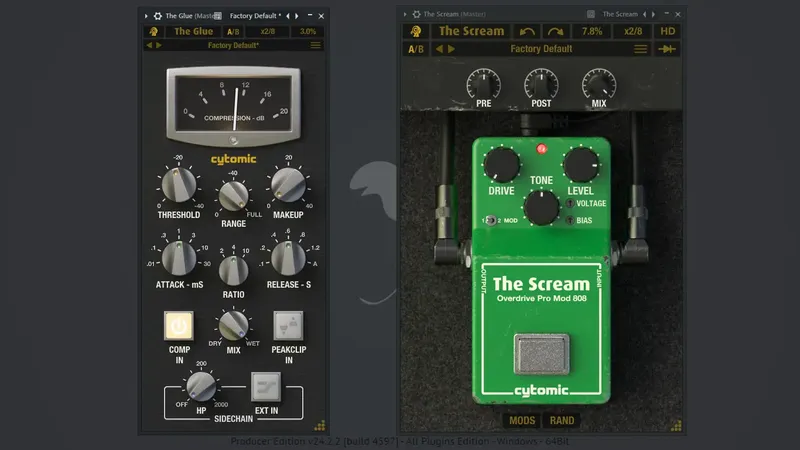Select previous preset in The Glue title bar
This screenshot has height=450, width=800.
pos(288,16)
